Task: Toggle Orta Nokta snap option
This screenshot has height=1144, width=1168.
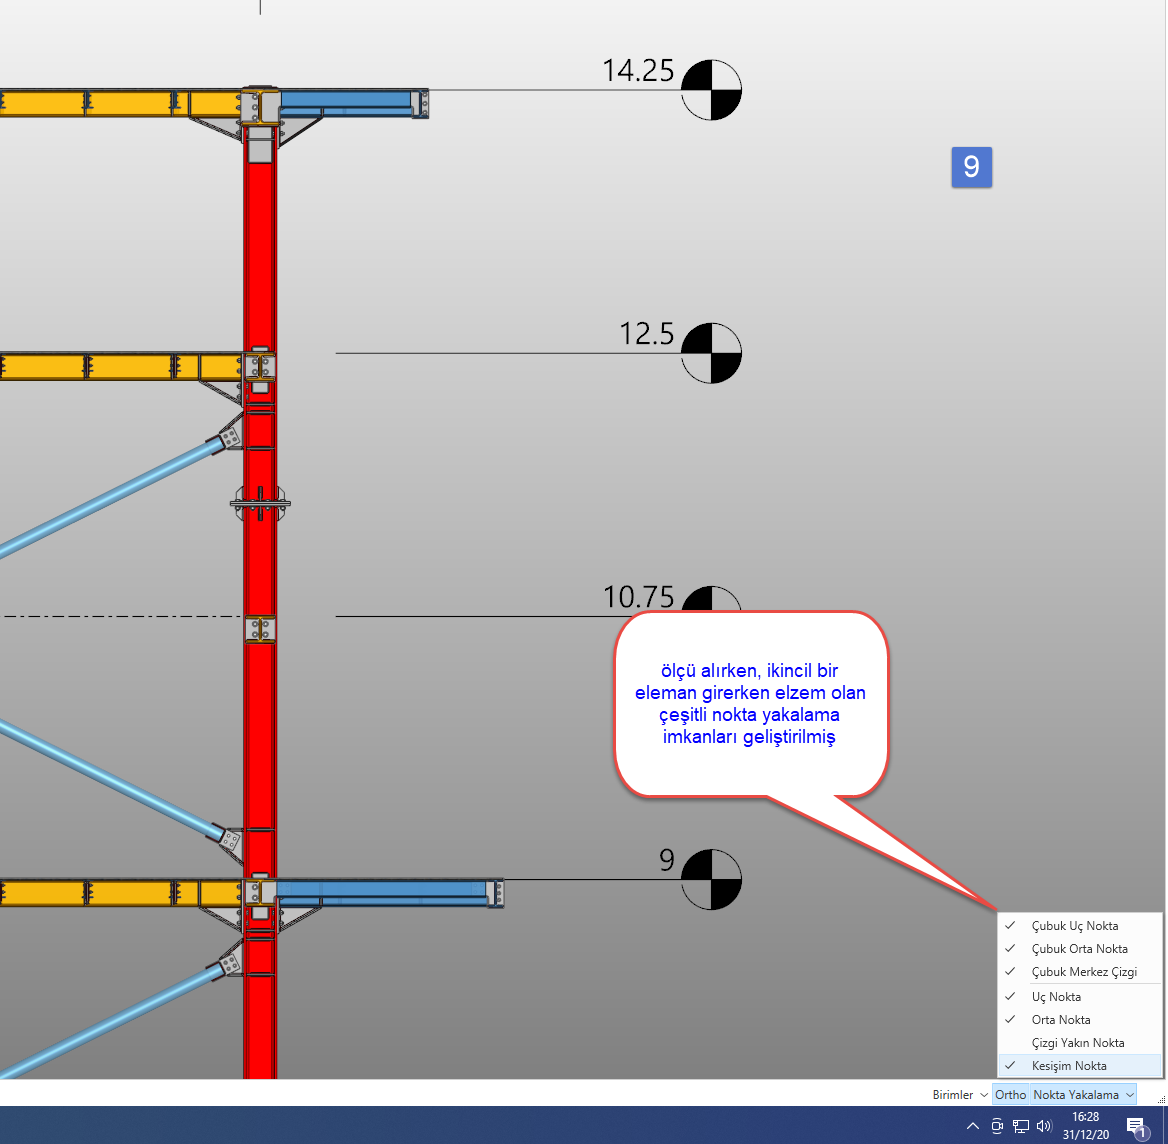Action: click(x=1061, y=1020)
